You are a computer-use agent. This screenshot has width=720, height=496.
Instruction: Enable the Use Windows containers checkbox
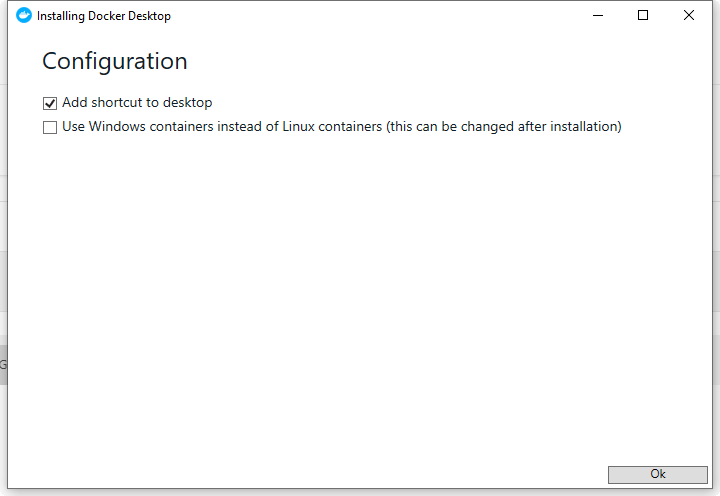(50, 127)
